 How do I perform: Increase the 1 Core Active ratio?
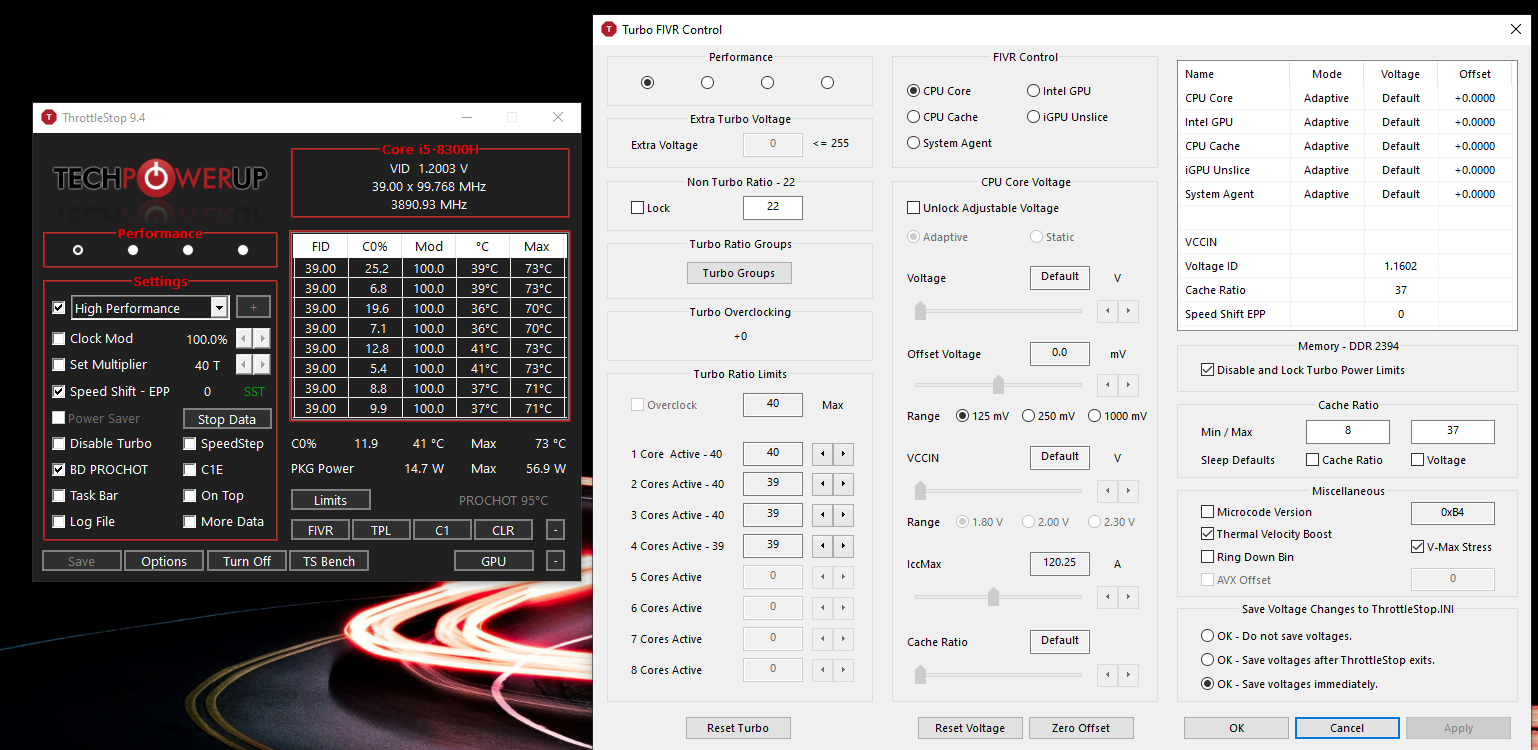(843, 454)
